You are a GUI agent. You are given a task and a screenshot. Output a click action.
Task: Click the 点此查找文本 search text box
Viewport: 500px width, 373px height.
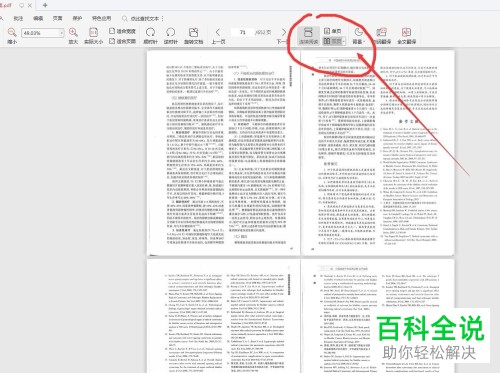[x=144, y=18]
